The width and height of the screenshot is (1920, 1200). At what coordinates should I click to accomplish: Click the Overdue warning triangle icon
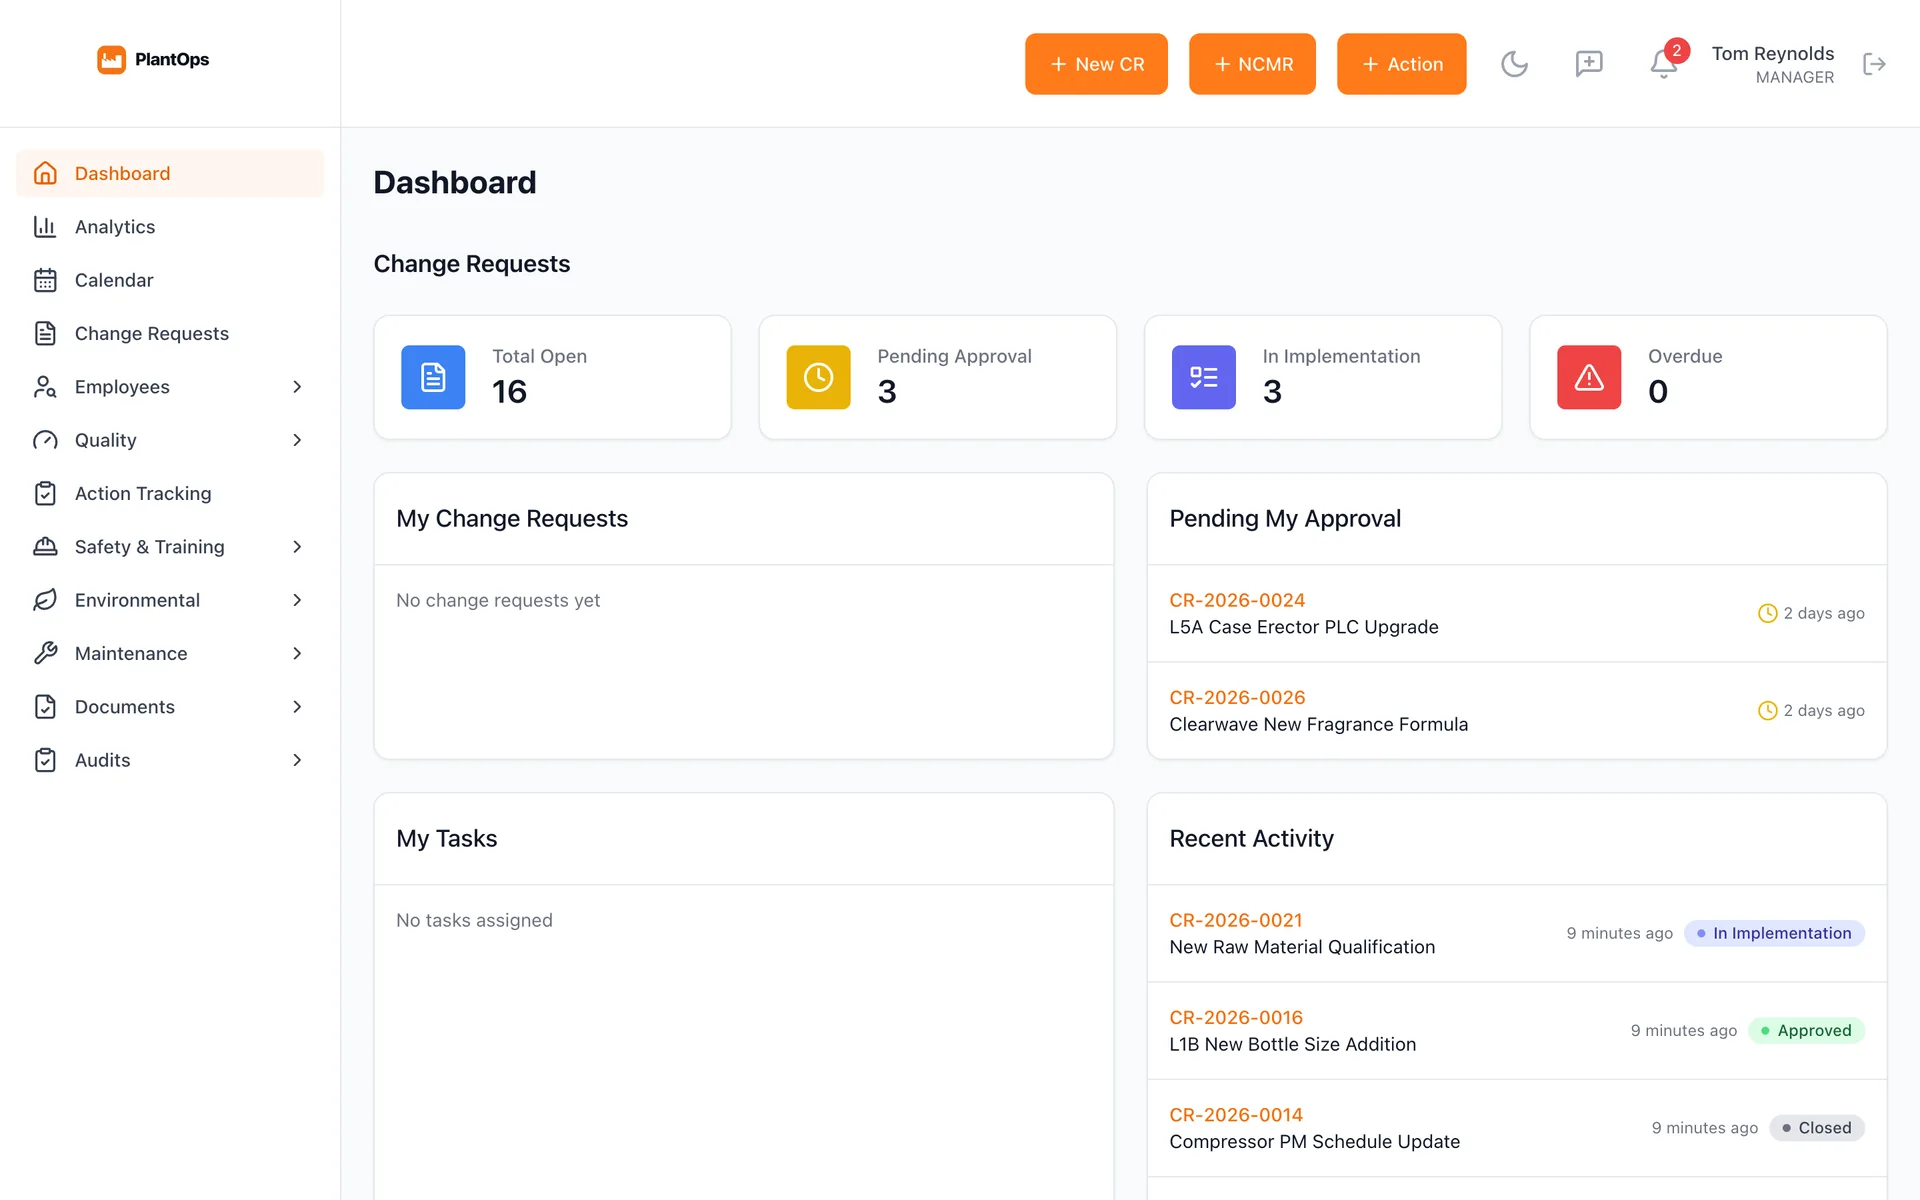(x=1588, y=377)
